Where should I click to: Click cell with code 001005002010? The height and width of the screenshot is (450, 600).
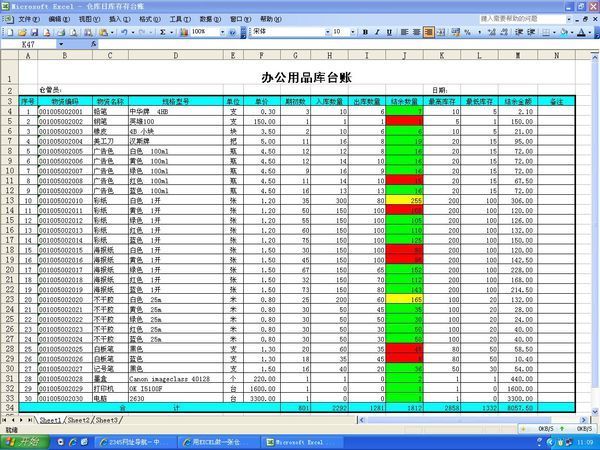click(x=65, y=200)
